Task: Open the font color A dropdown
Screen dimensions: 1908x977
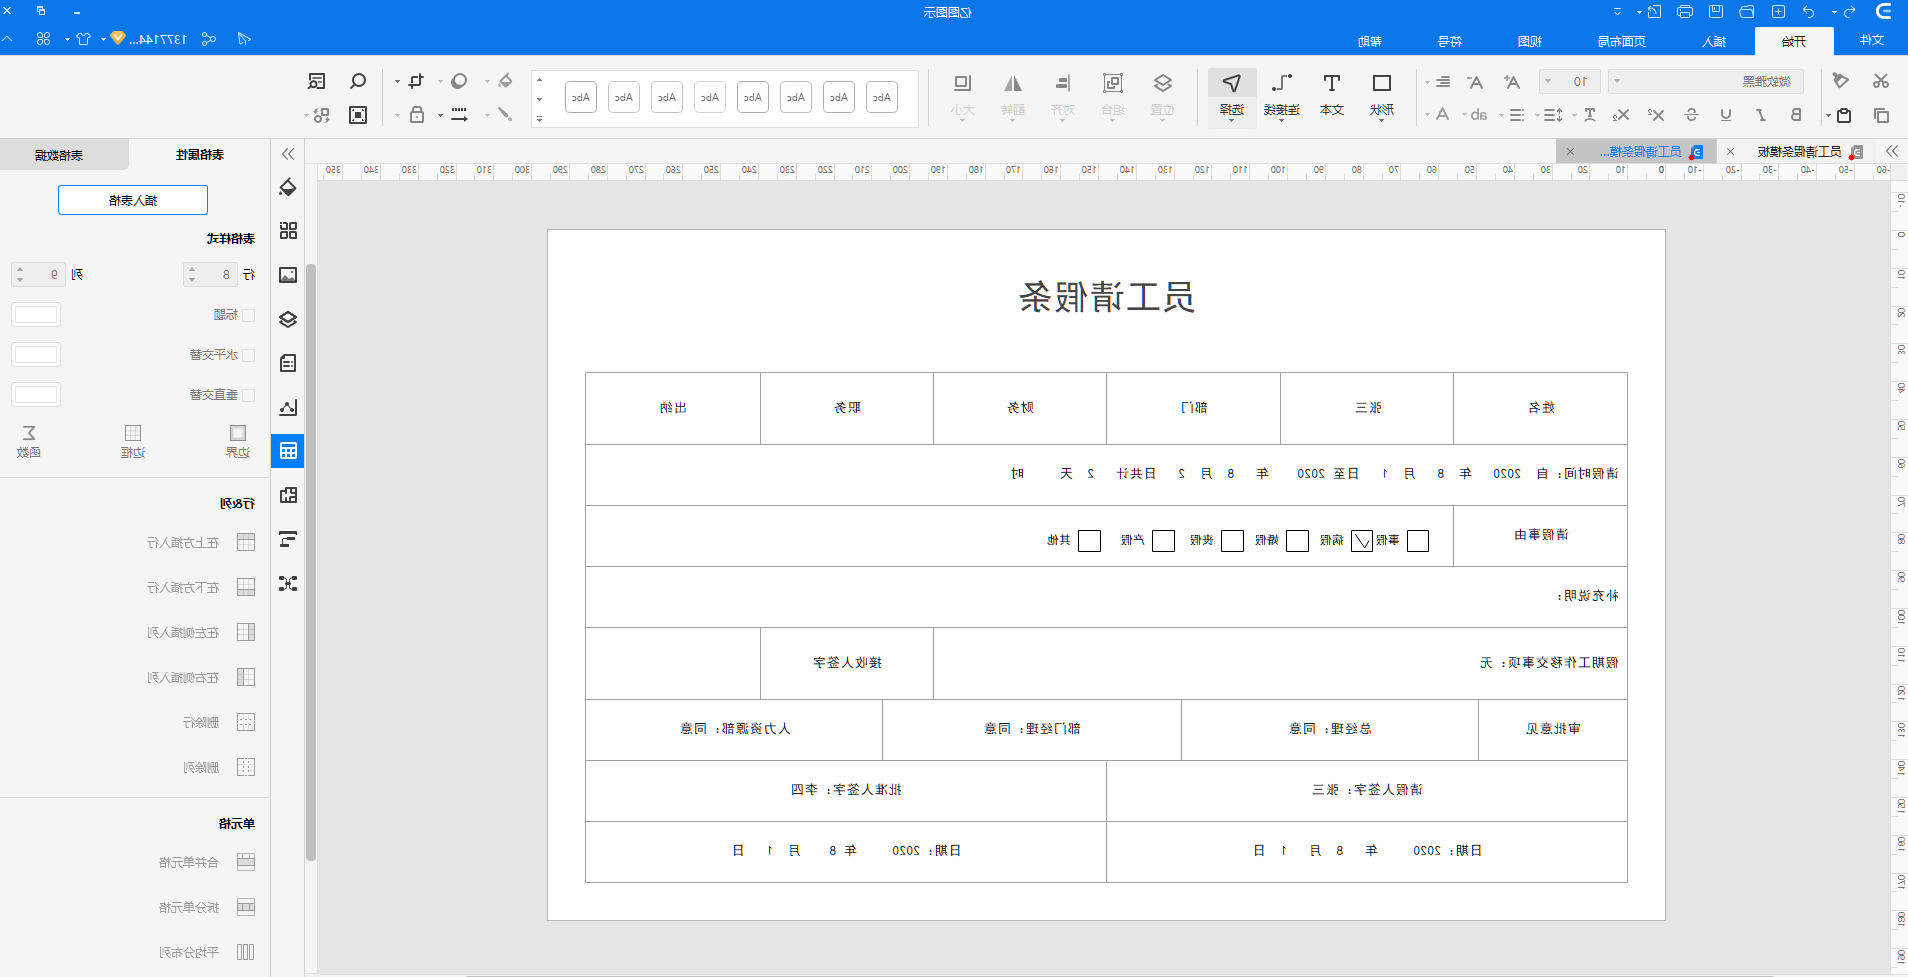Action: tap(1427, 115)
